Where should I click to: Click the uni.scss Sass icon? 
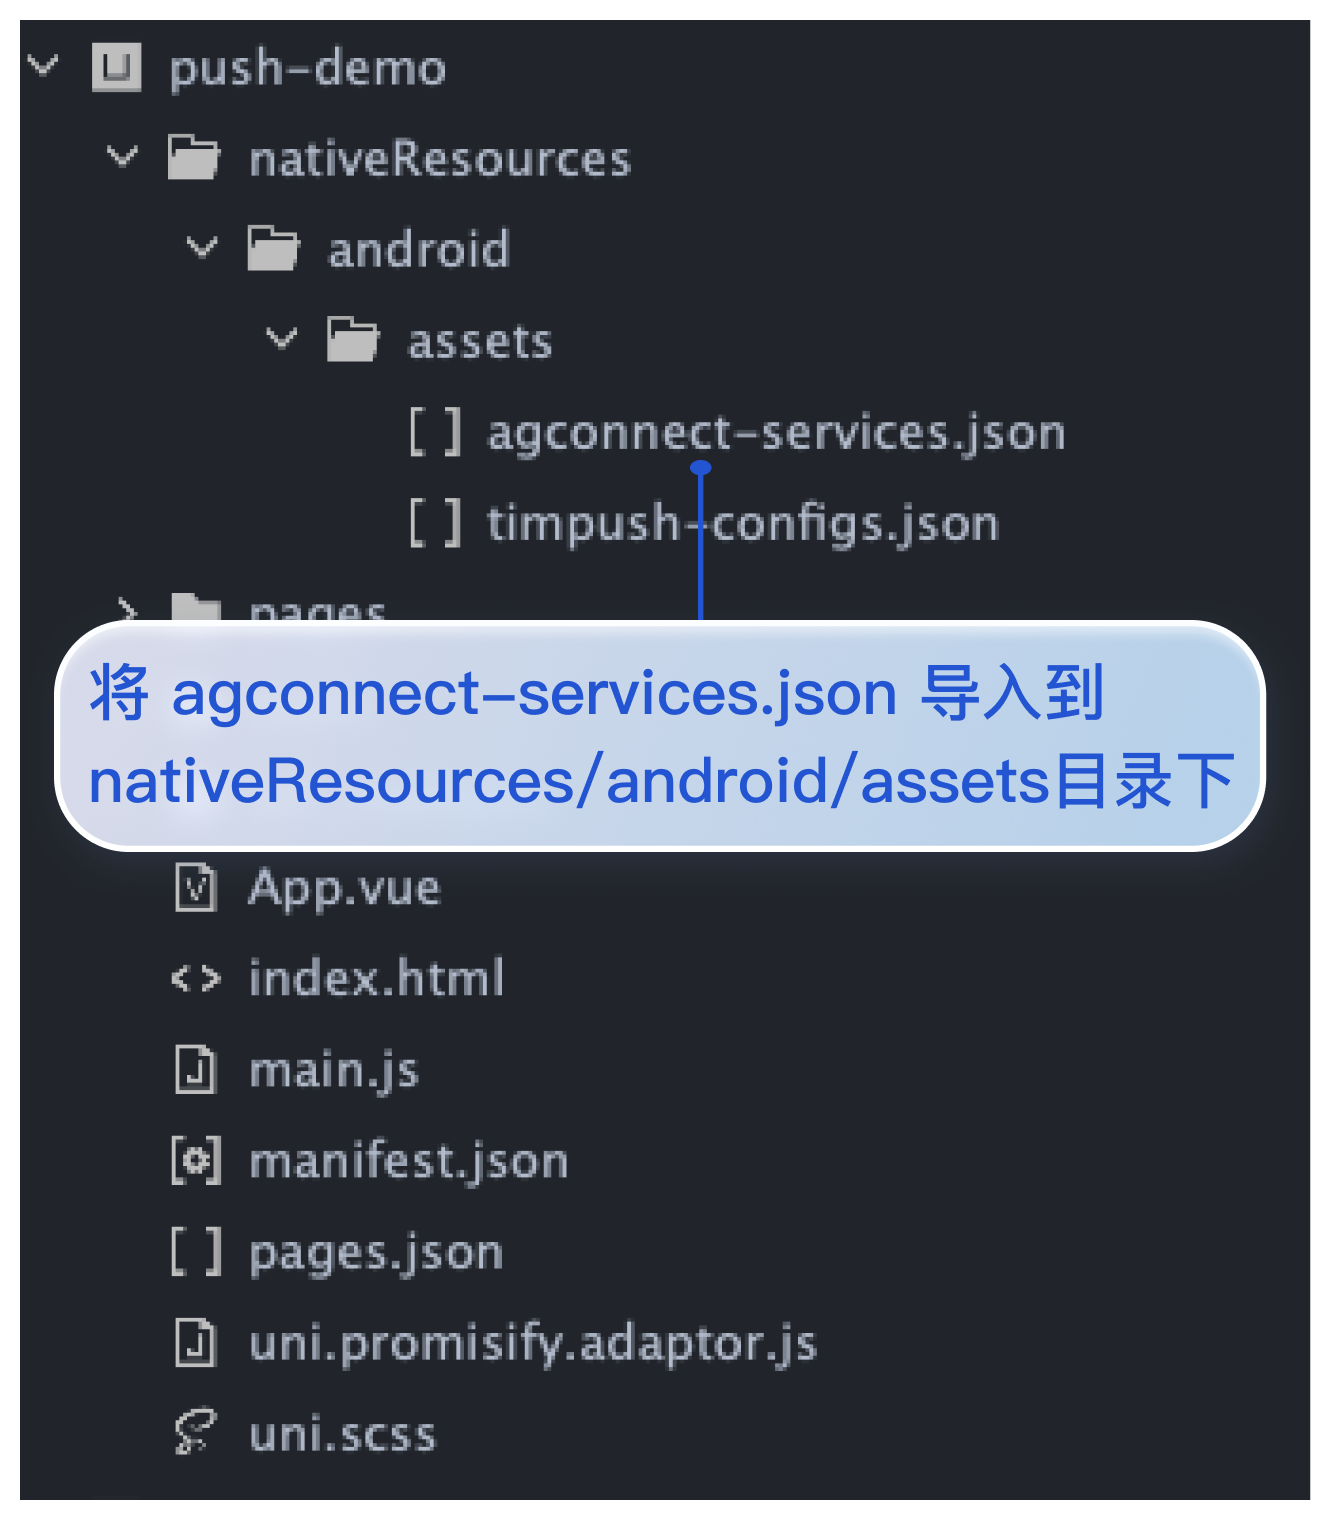(x=195, y=1432)
